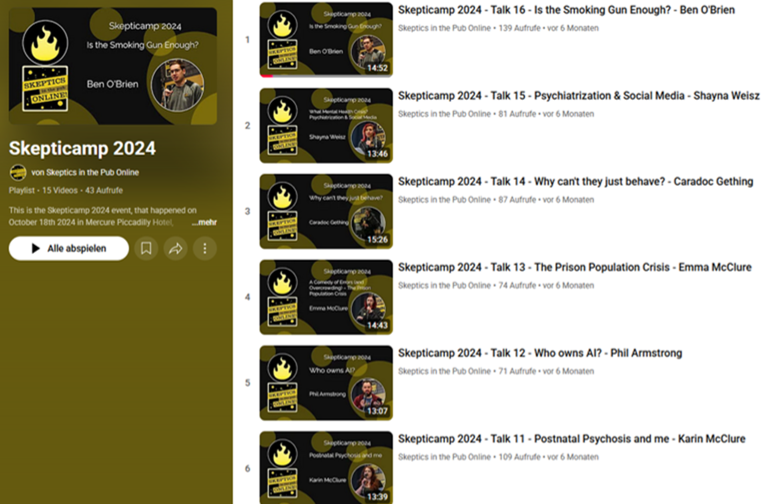Click channel name under Talk 11 with 109 Aufrufe

coord(444,456)
